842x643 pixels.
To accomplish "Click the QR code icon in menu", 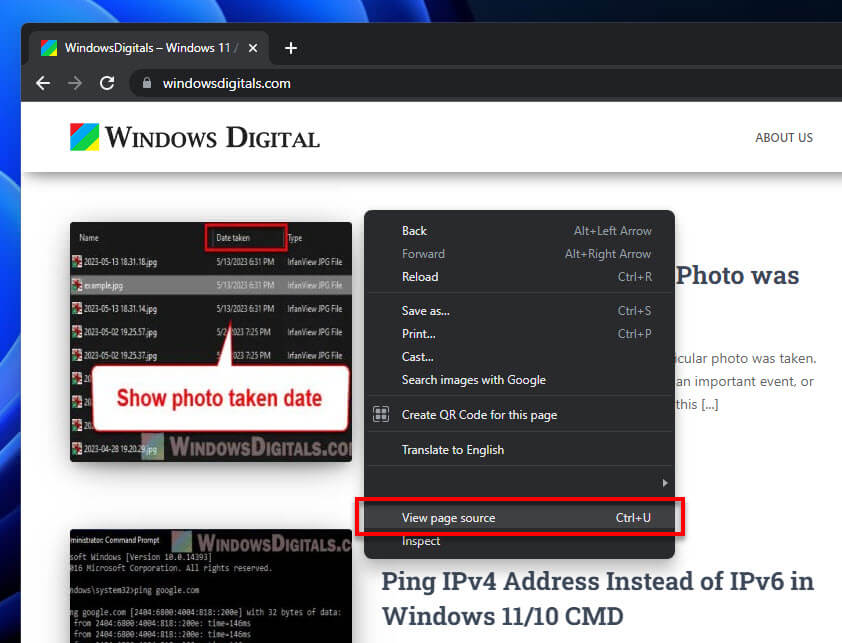I will (381, 414).
